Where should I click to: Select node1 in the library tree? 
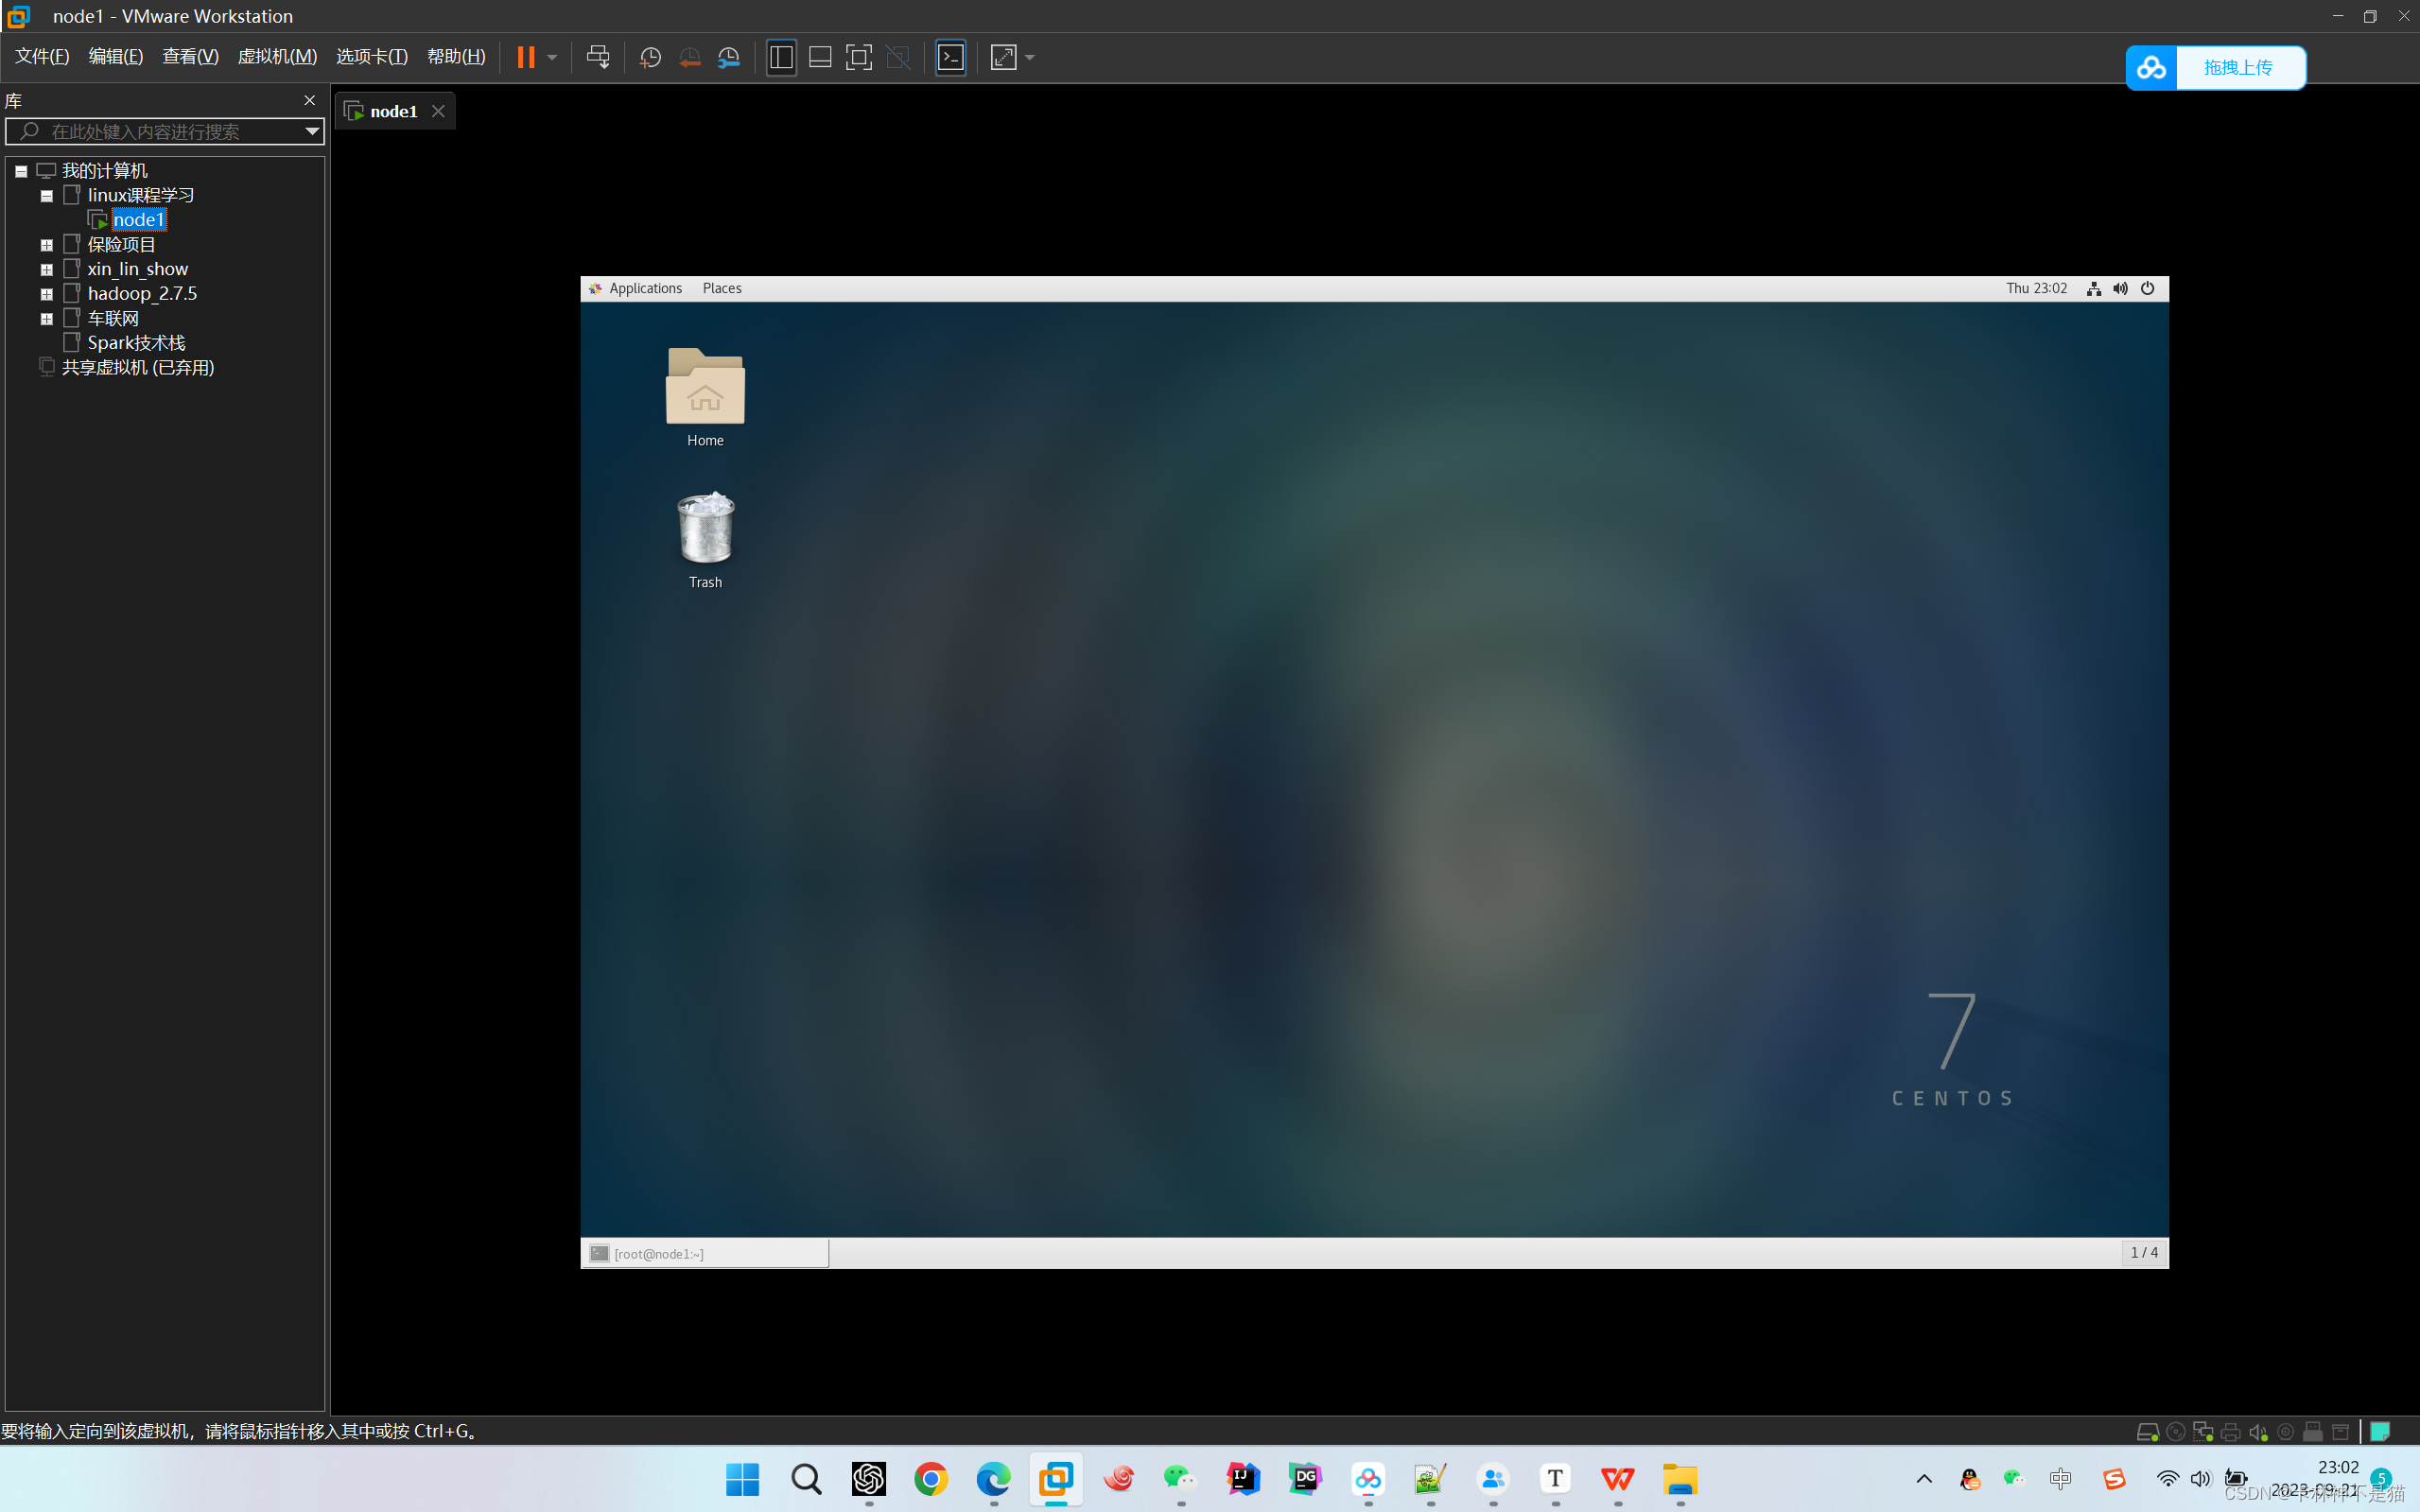click(138, 220)
